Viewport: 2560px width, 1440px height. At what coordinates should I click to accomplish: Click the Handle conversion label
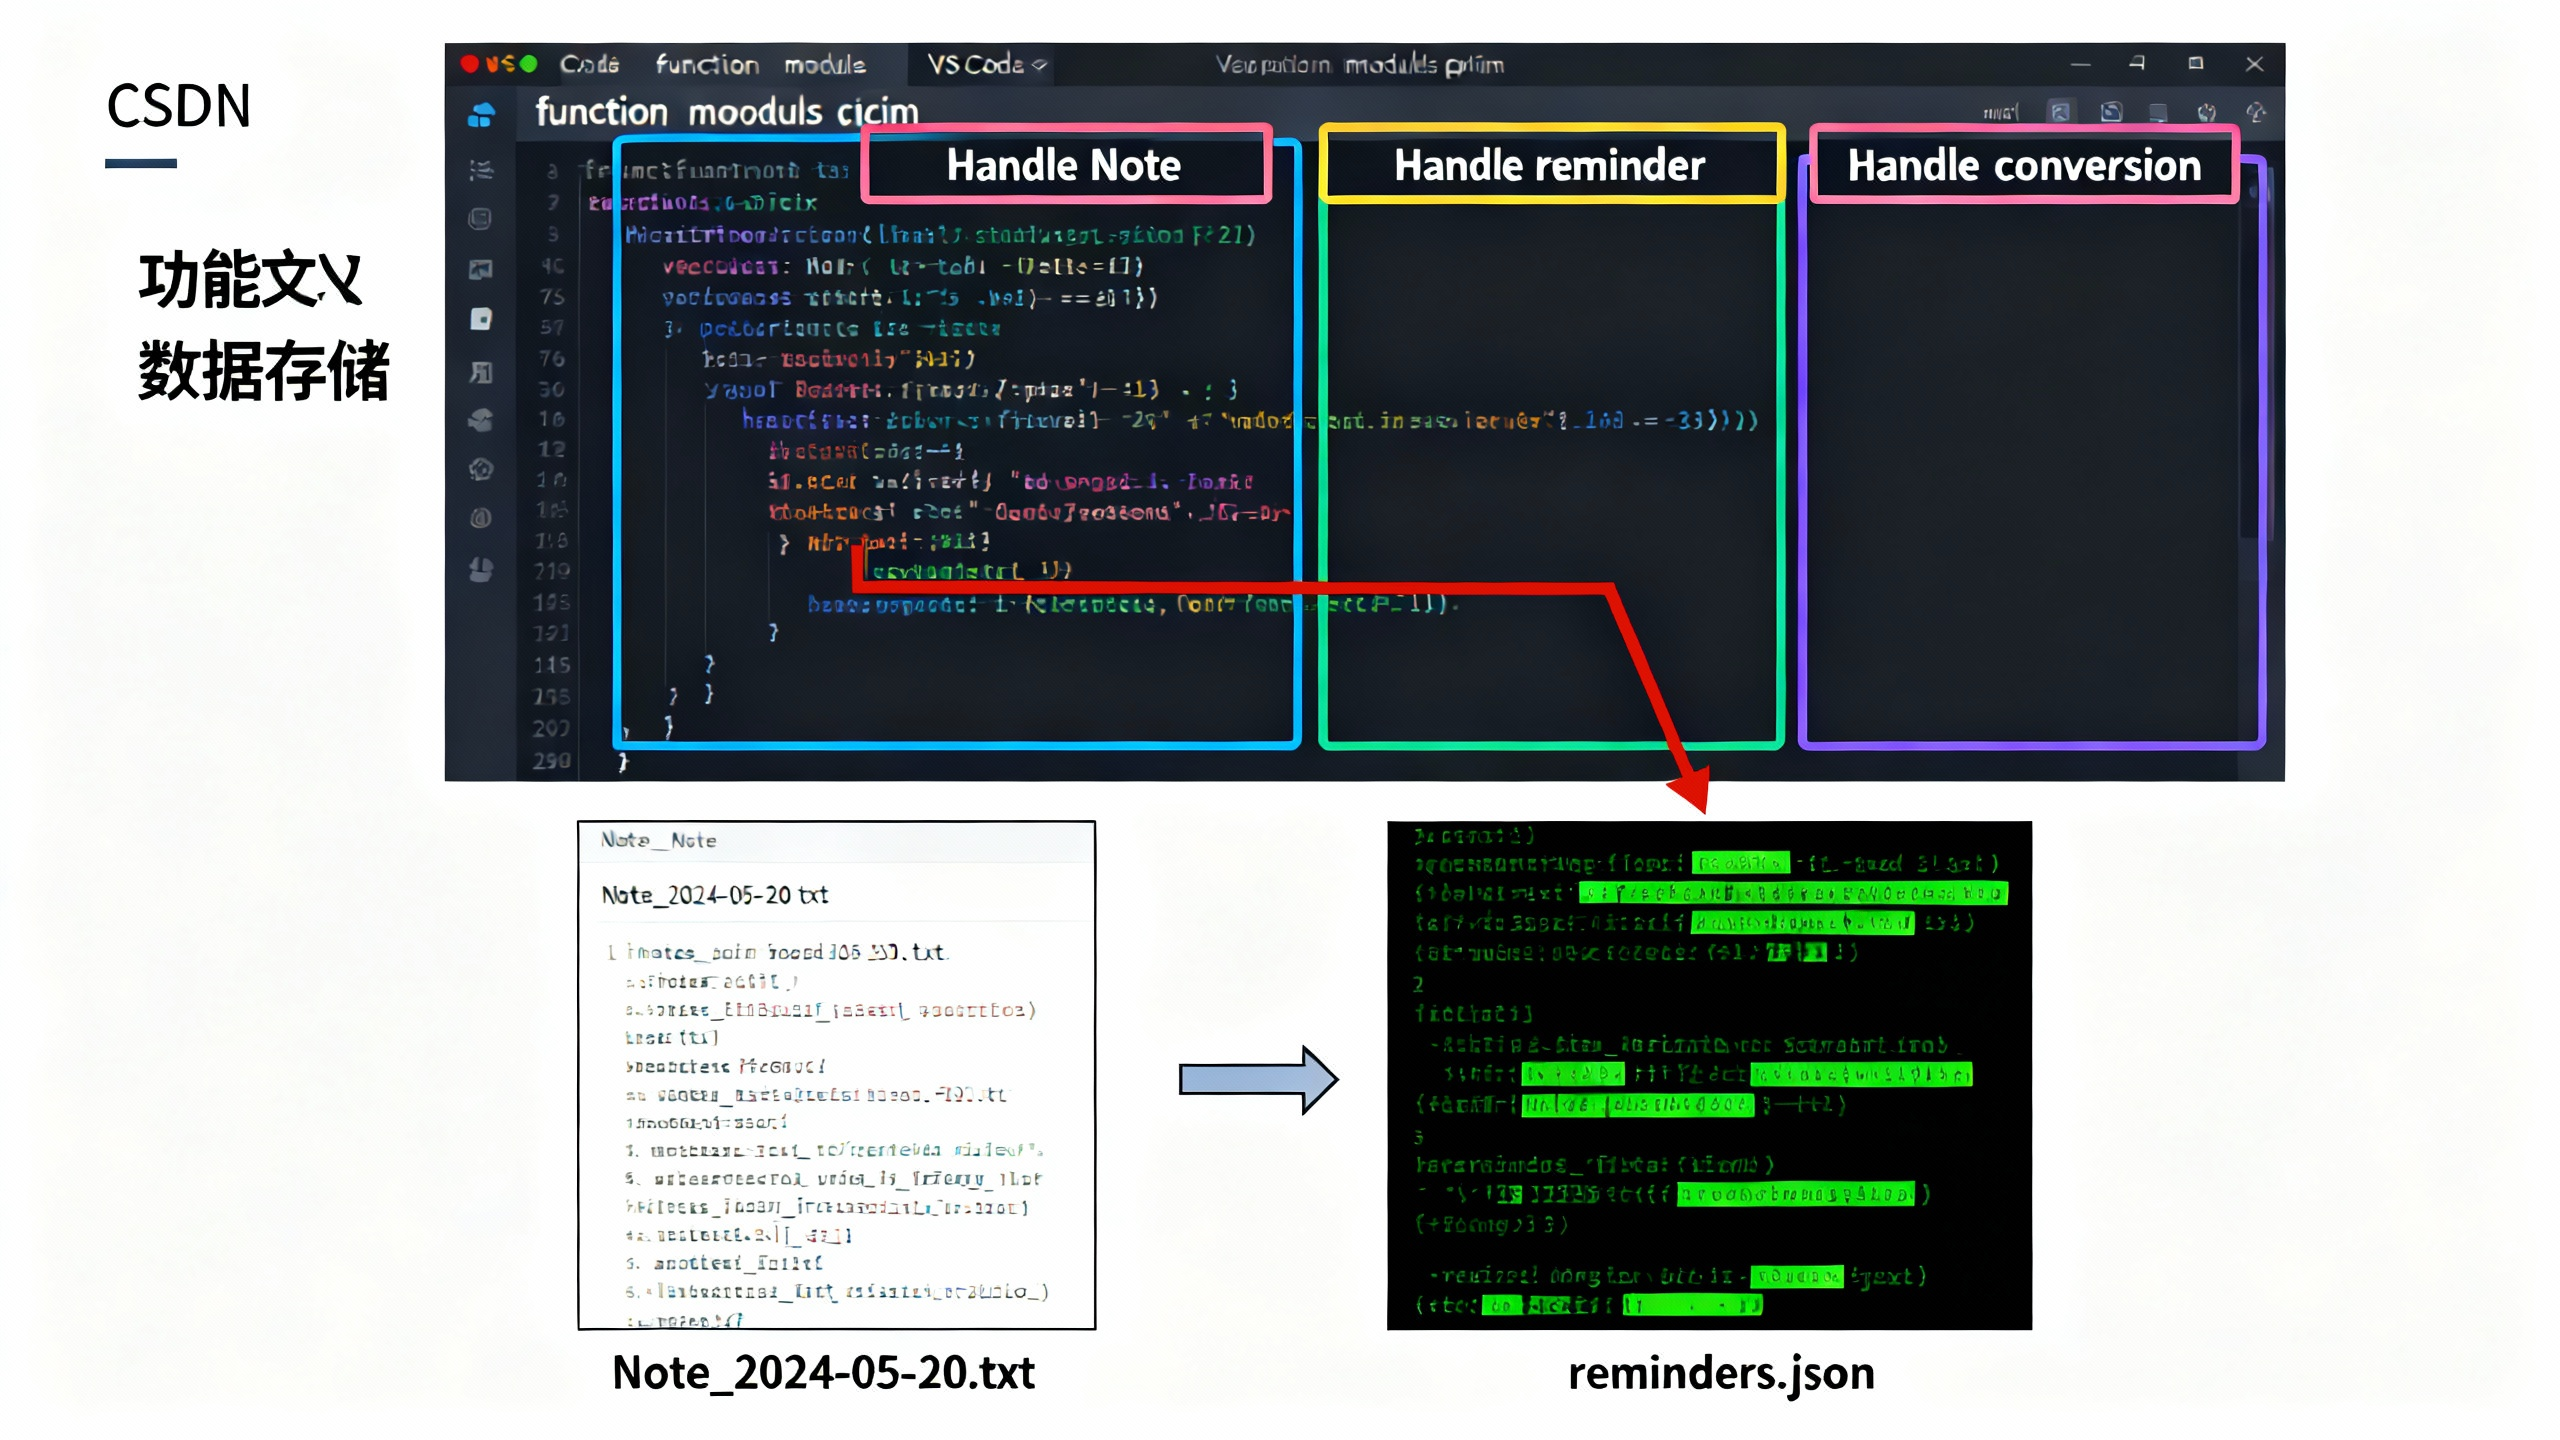tap(2024, 165)
